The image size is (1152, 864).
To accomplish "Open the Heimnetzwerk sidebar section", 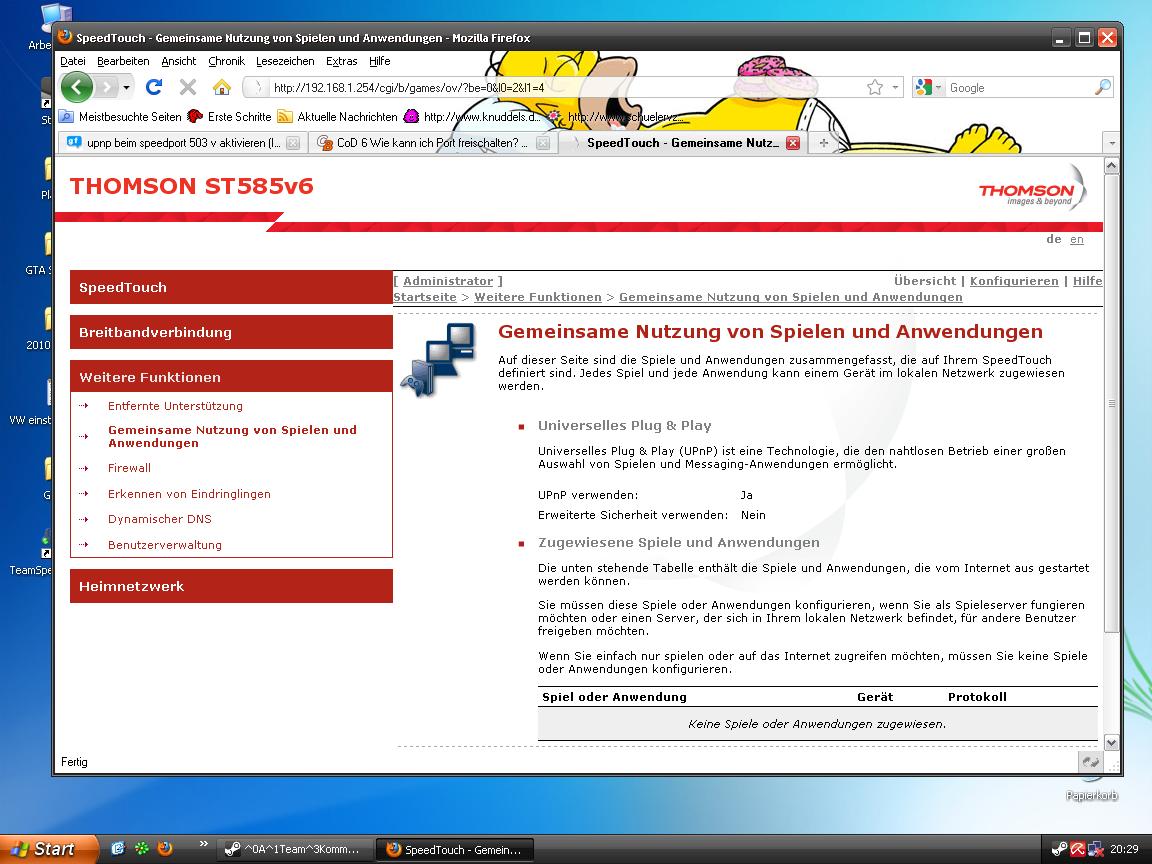I will click(231, 586).
